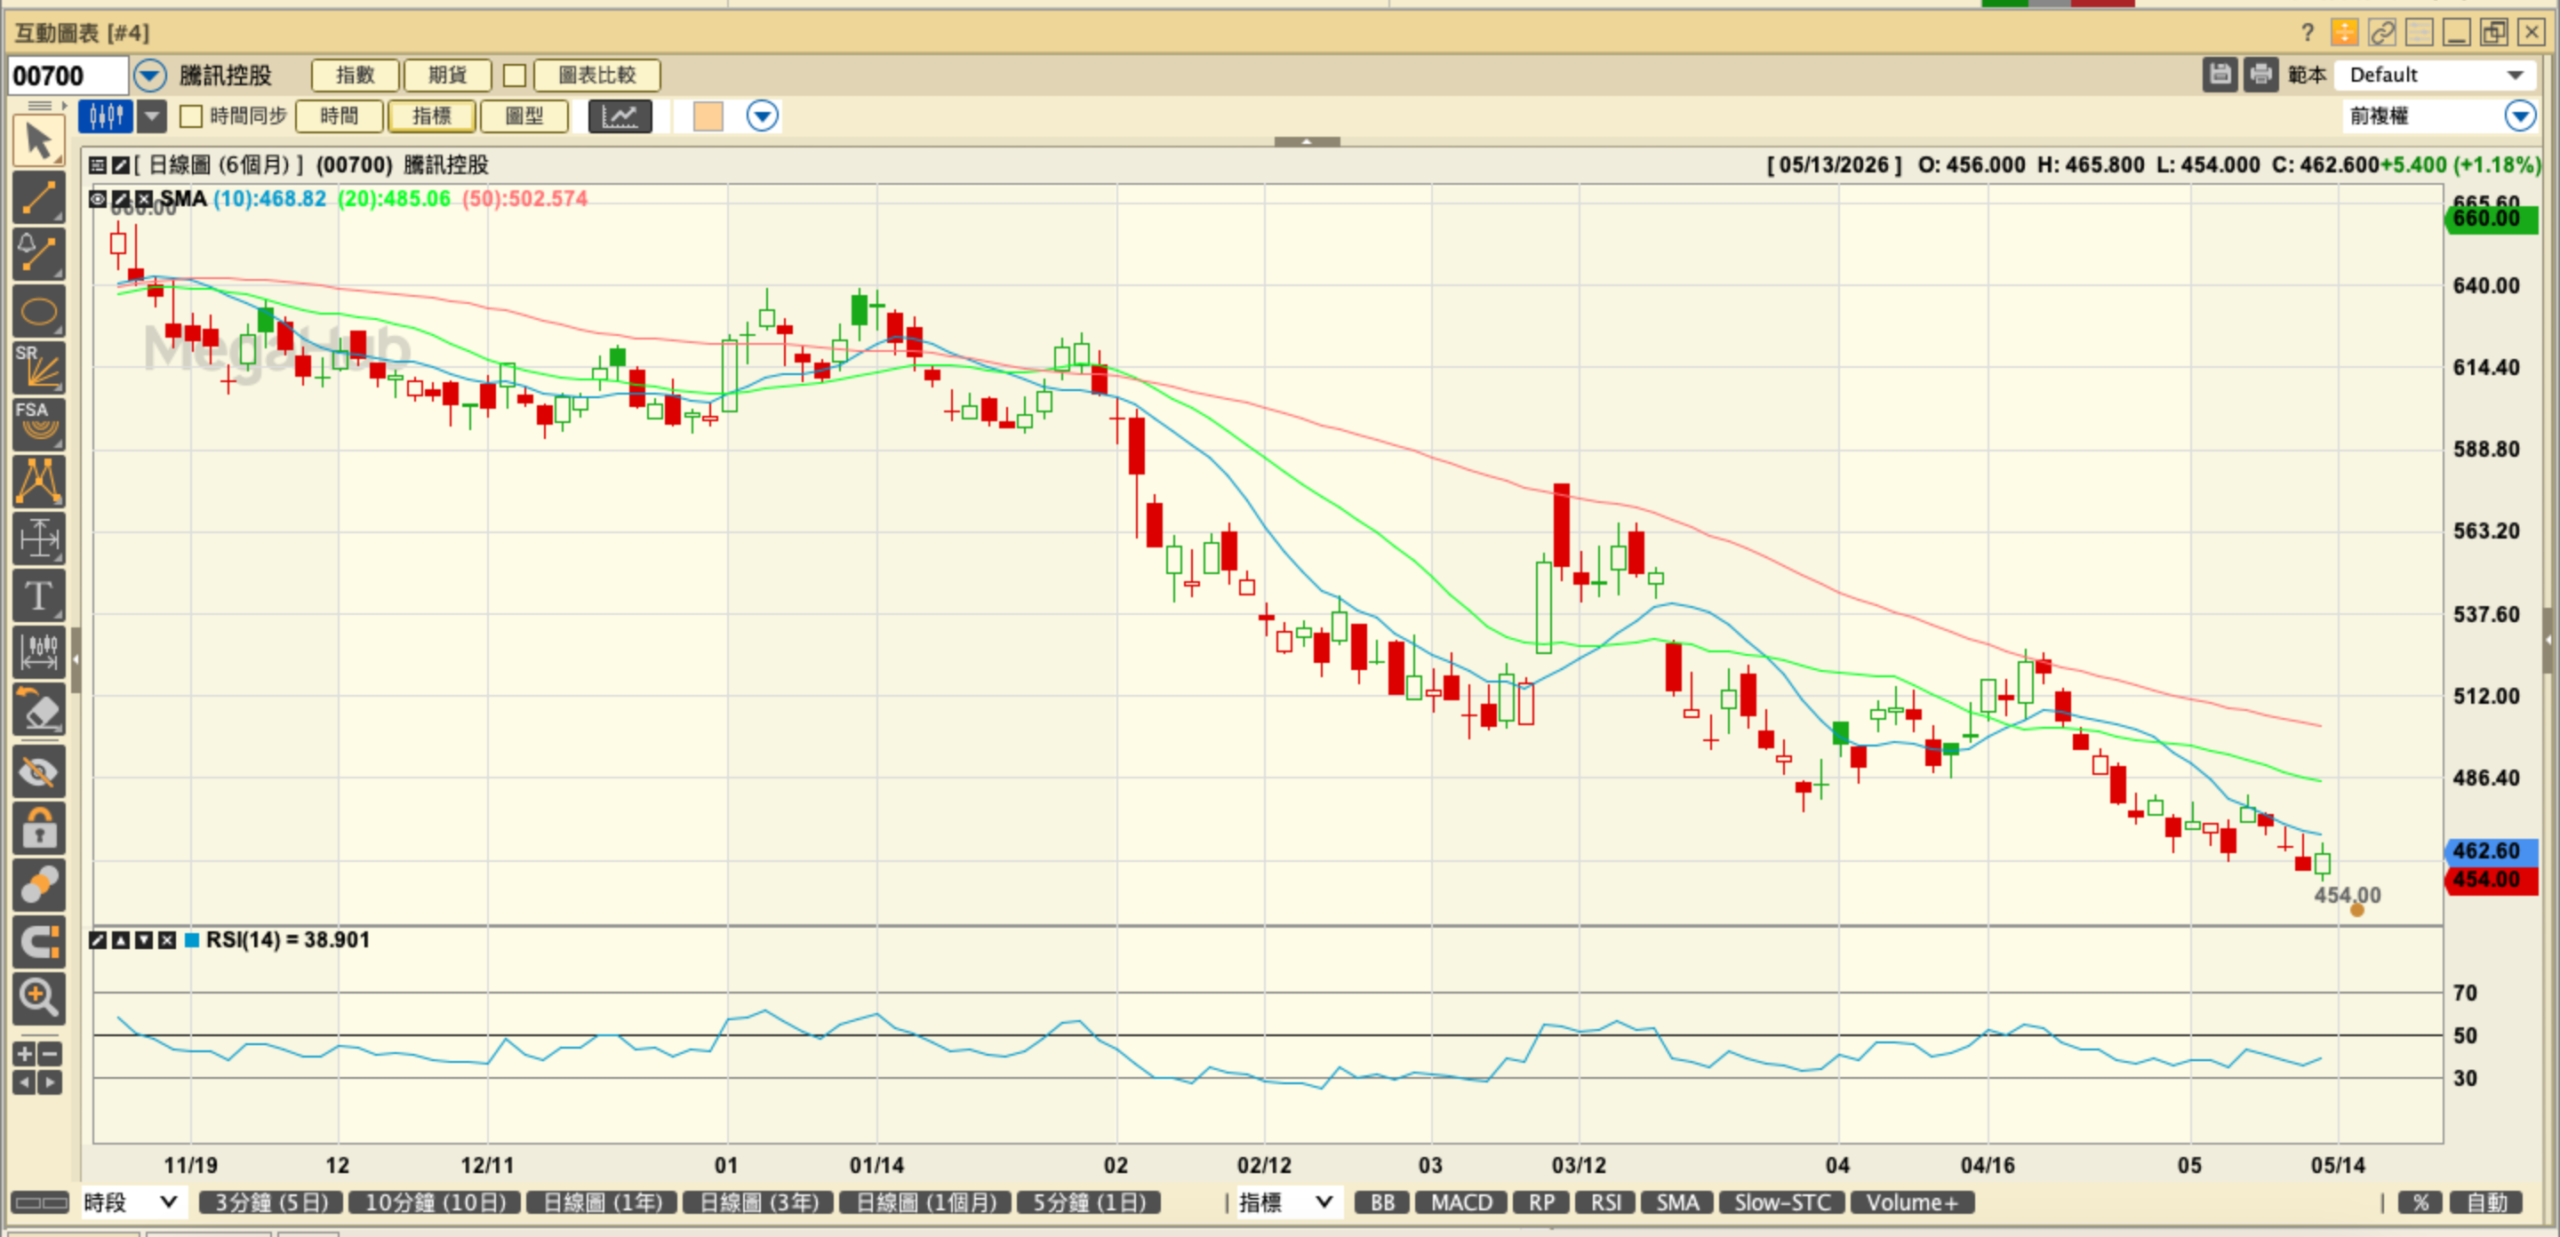Remove the SMA indicator overlay

[x=144, y=199]
